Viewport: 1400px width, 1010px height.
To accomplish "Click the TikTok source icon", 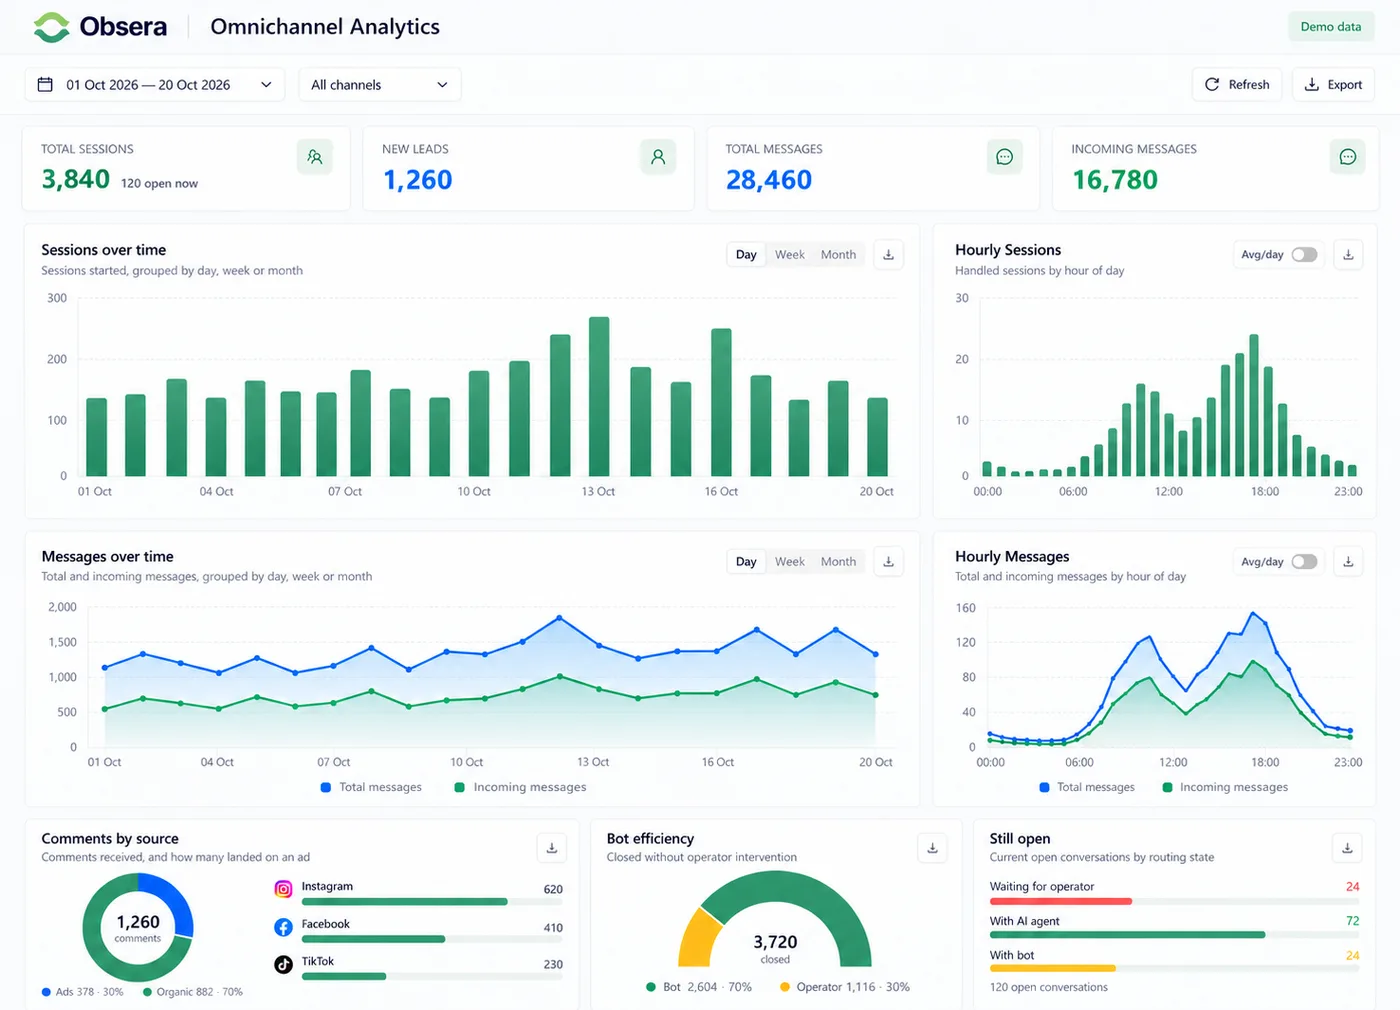I will 284,964.
